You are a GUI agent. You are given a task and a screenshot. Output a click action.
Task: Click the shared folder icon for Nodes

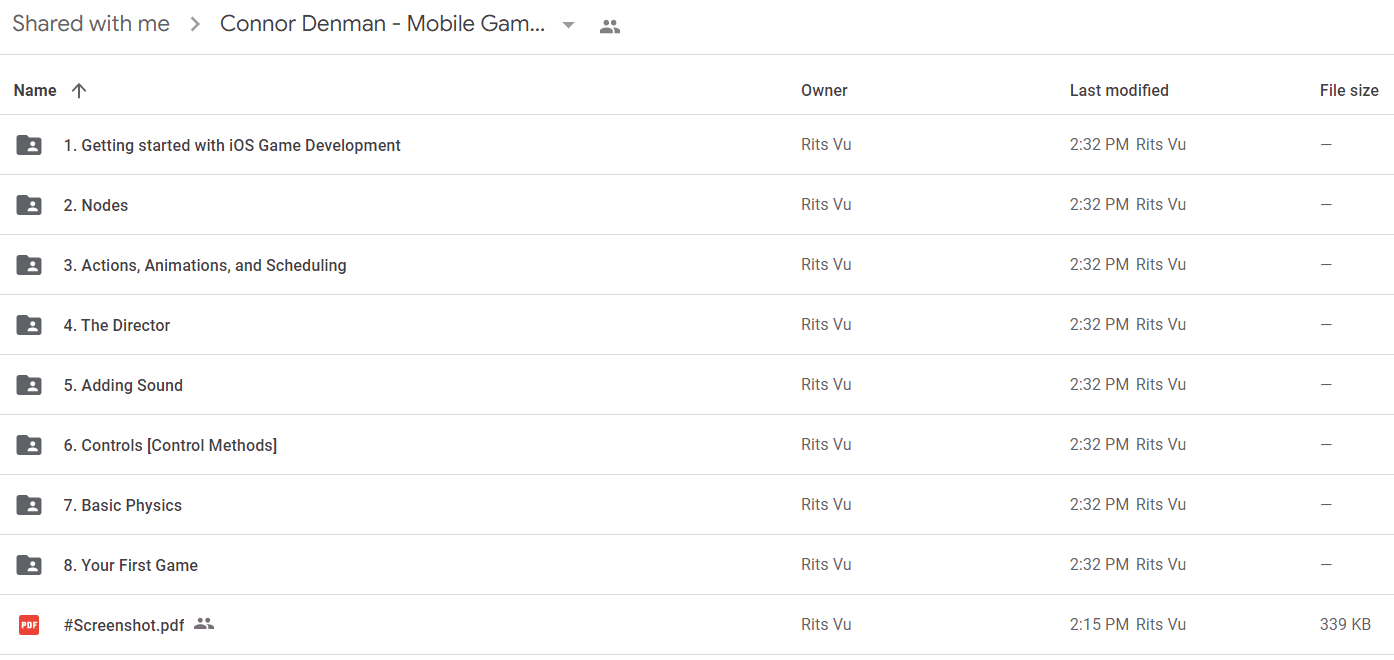point(29,205)
